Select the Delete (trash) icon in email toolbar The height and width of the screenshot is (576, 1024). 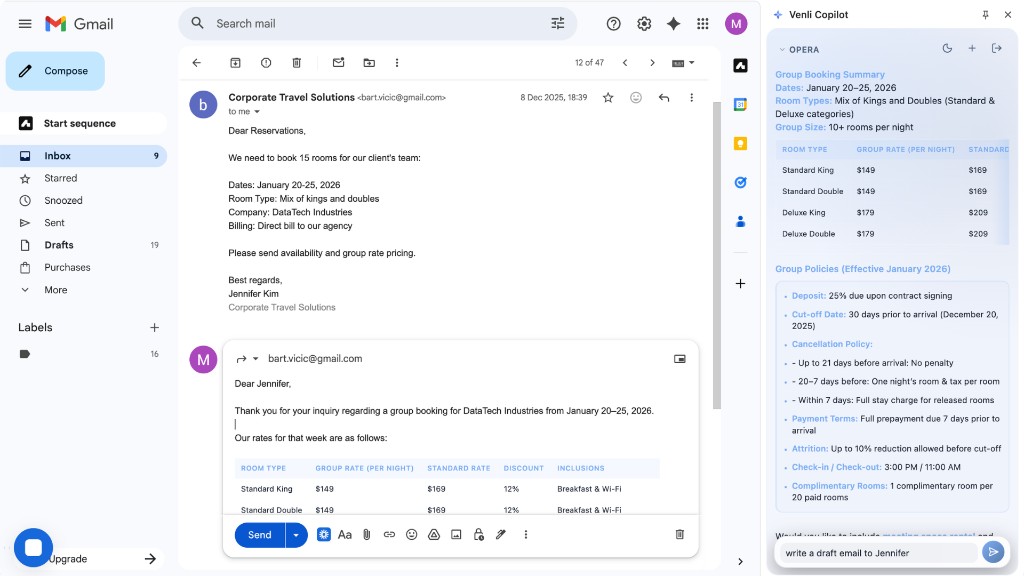[x=296, y=62]
